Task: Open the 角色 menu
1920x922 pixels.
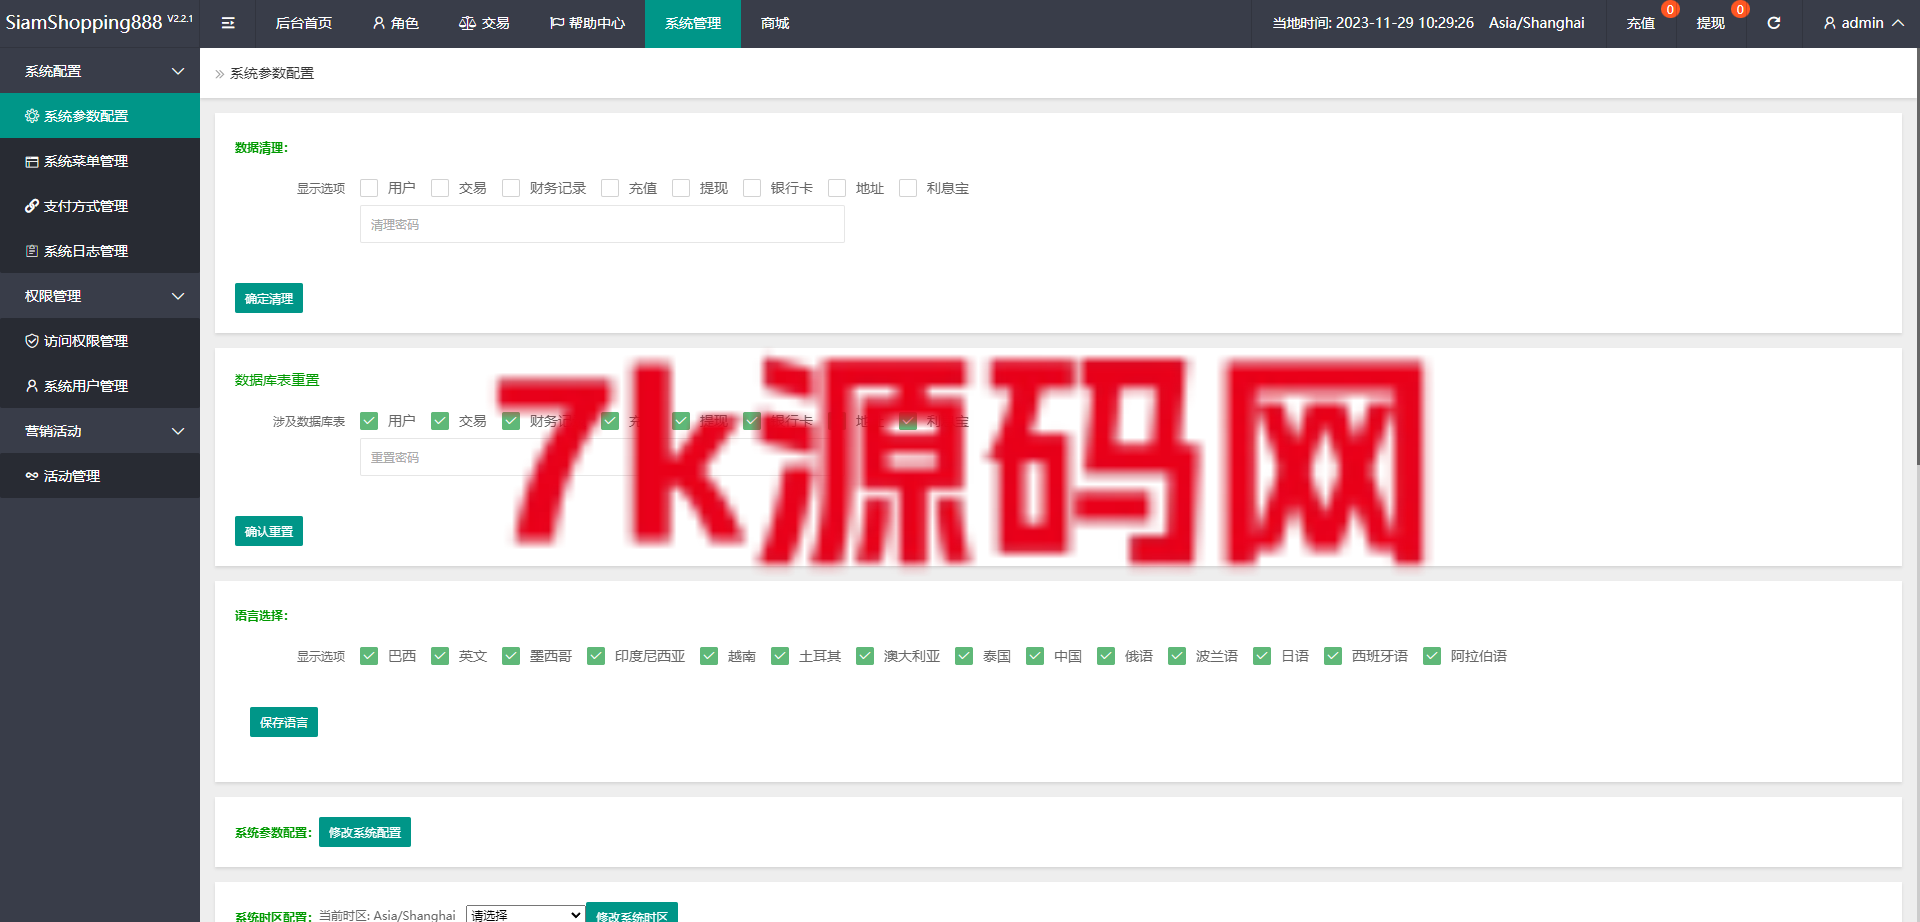Action: [x=396, y=23]
